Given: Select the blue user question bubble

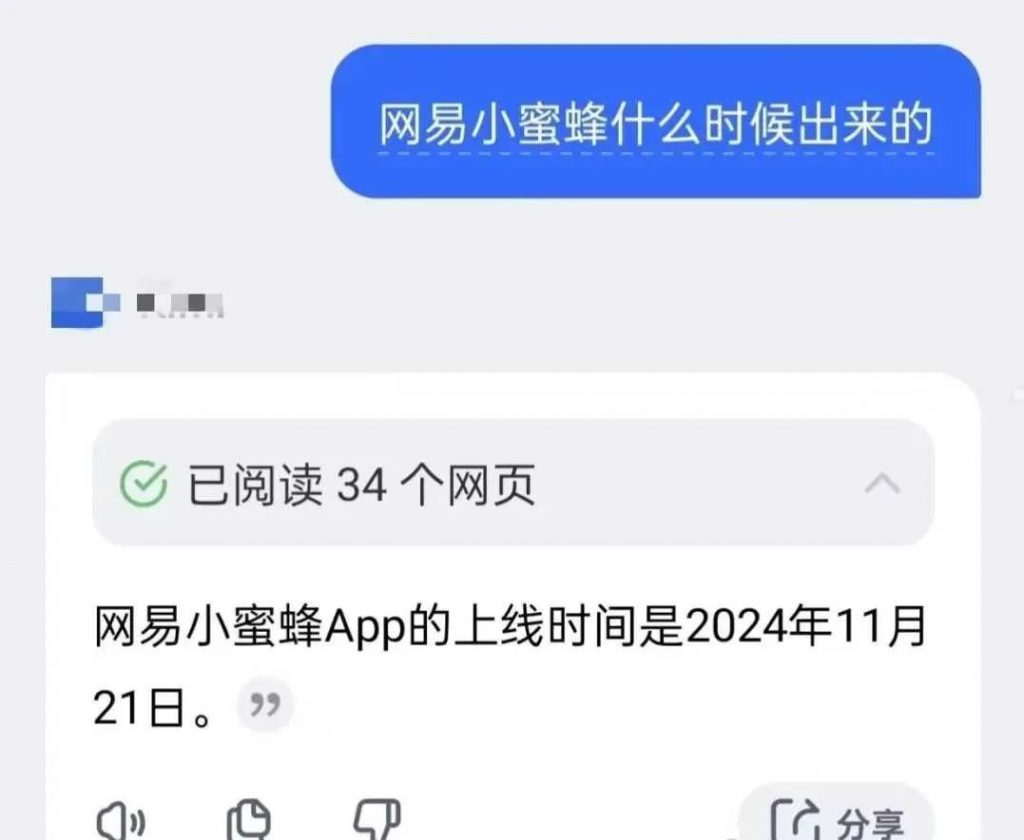Looking at the screenshot, I should pos(656,121).
